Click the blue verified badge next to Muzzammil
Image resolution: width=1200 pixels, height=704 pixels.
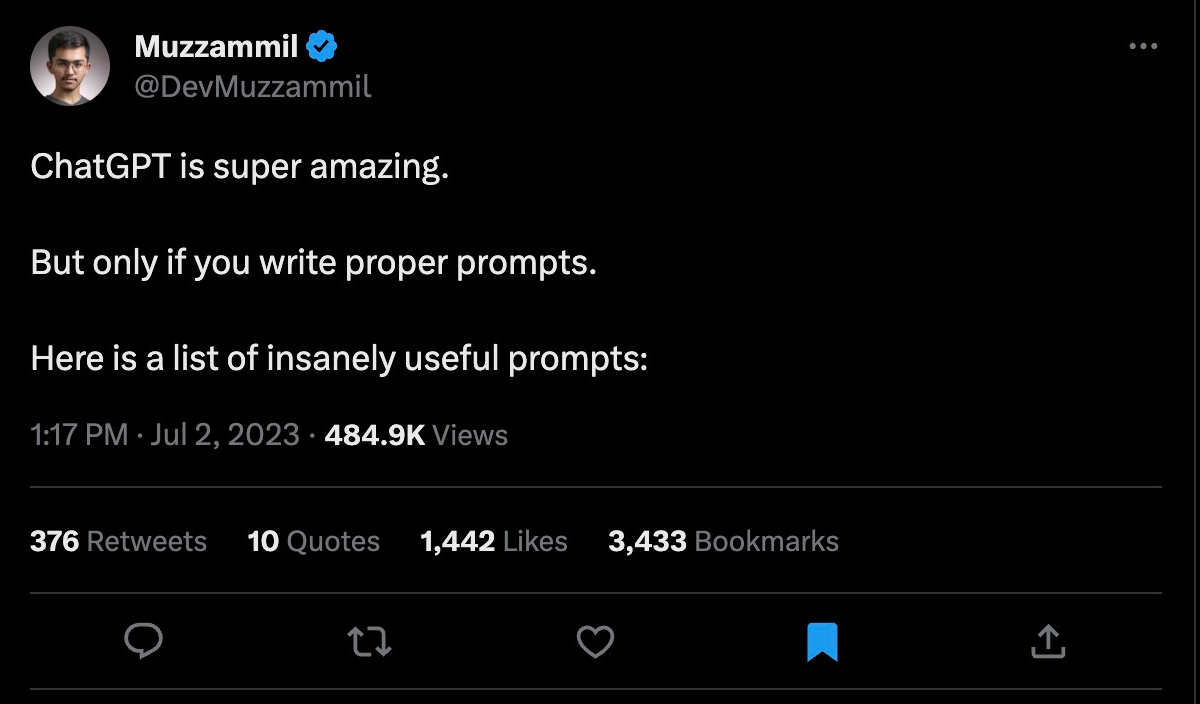320,43
